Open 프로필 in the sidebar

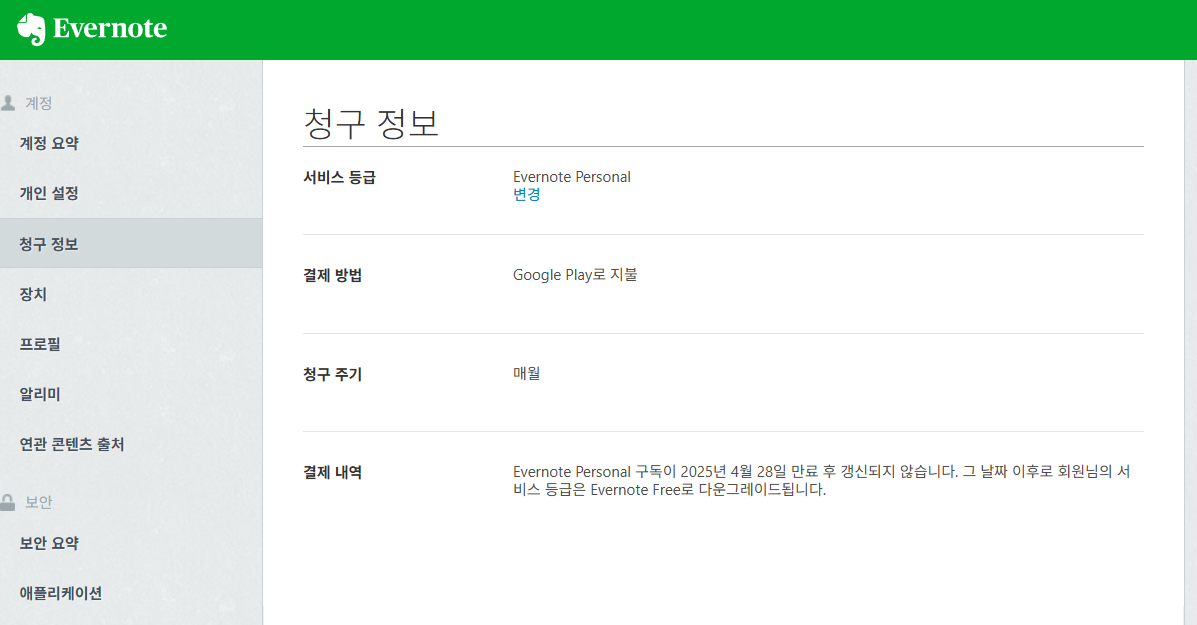pos(40,344)
